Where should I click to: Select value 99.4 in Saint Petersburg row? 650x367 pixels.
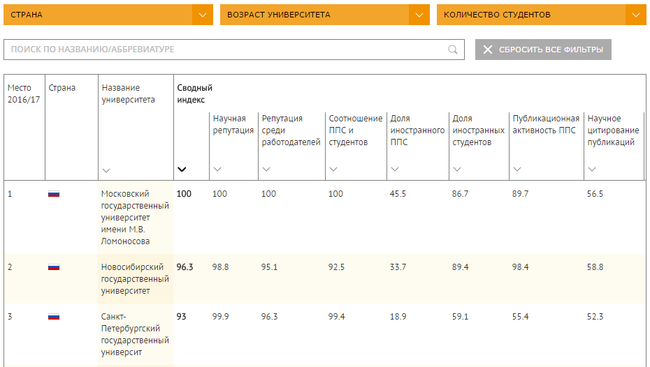337,317
